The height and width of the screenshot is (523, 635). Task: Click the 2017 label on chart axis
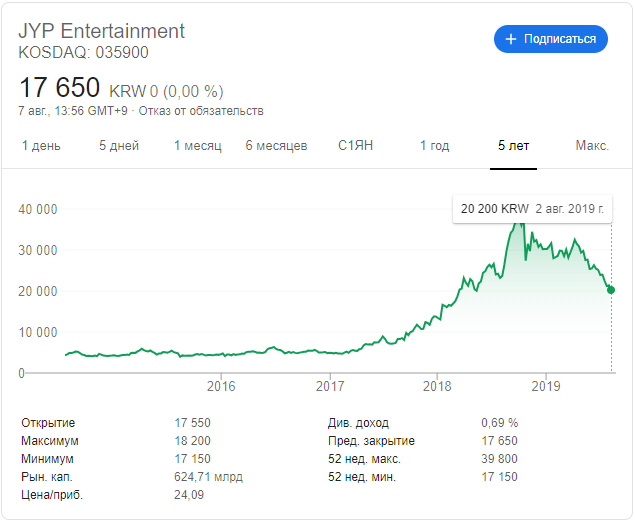[x=329, y=385]
